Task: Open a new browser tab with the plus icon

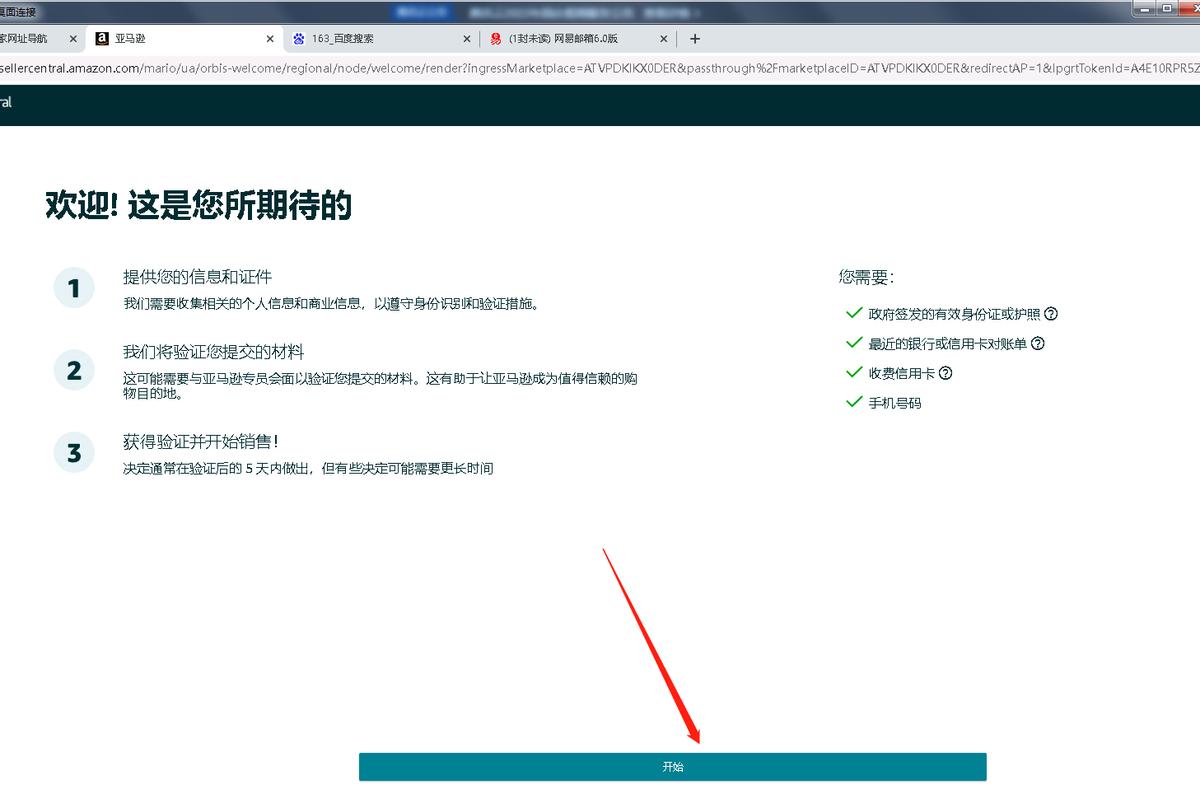Action: (694, 38)
